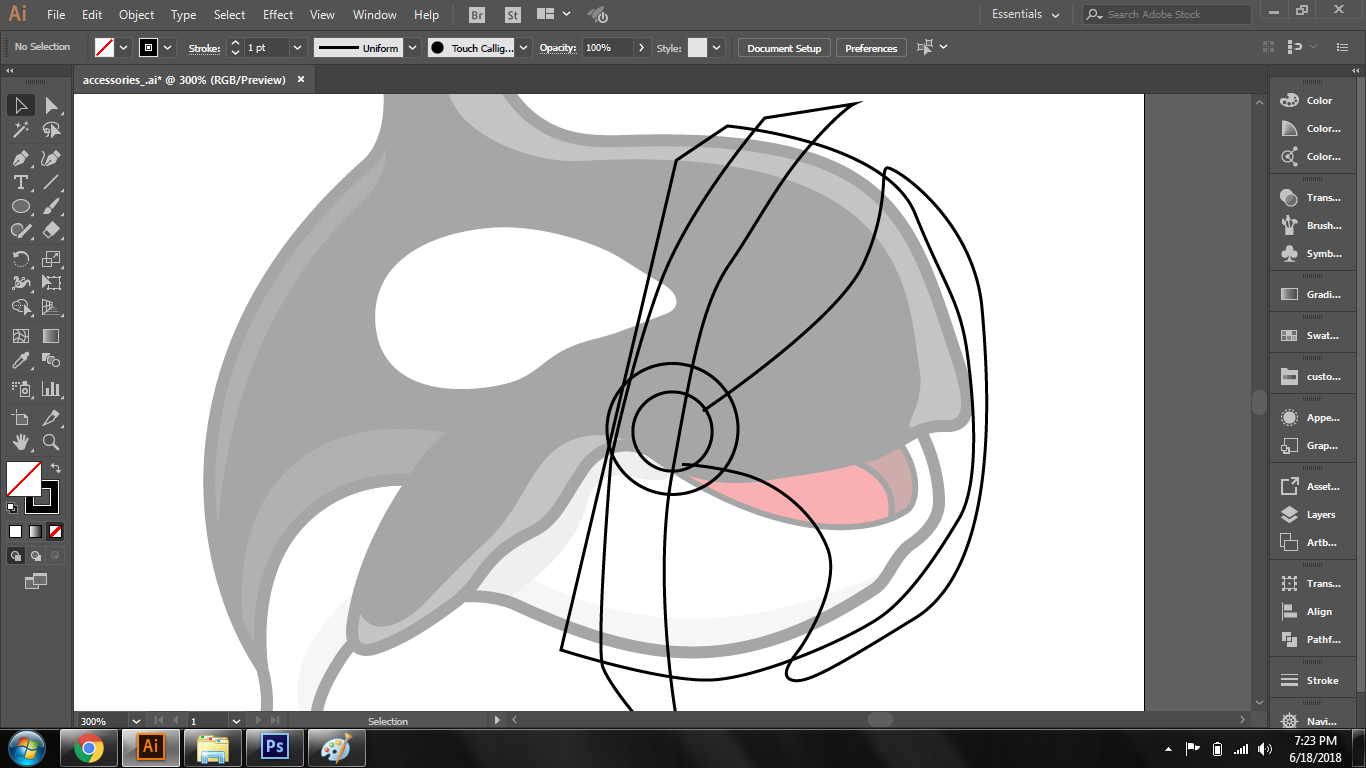Screen dimensions: 1366x768
Task: Select the Curvature tool
Action: [x=51, y=158]
